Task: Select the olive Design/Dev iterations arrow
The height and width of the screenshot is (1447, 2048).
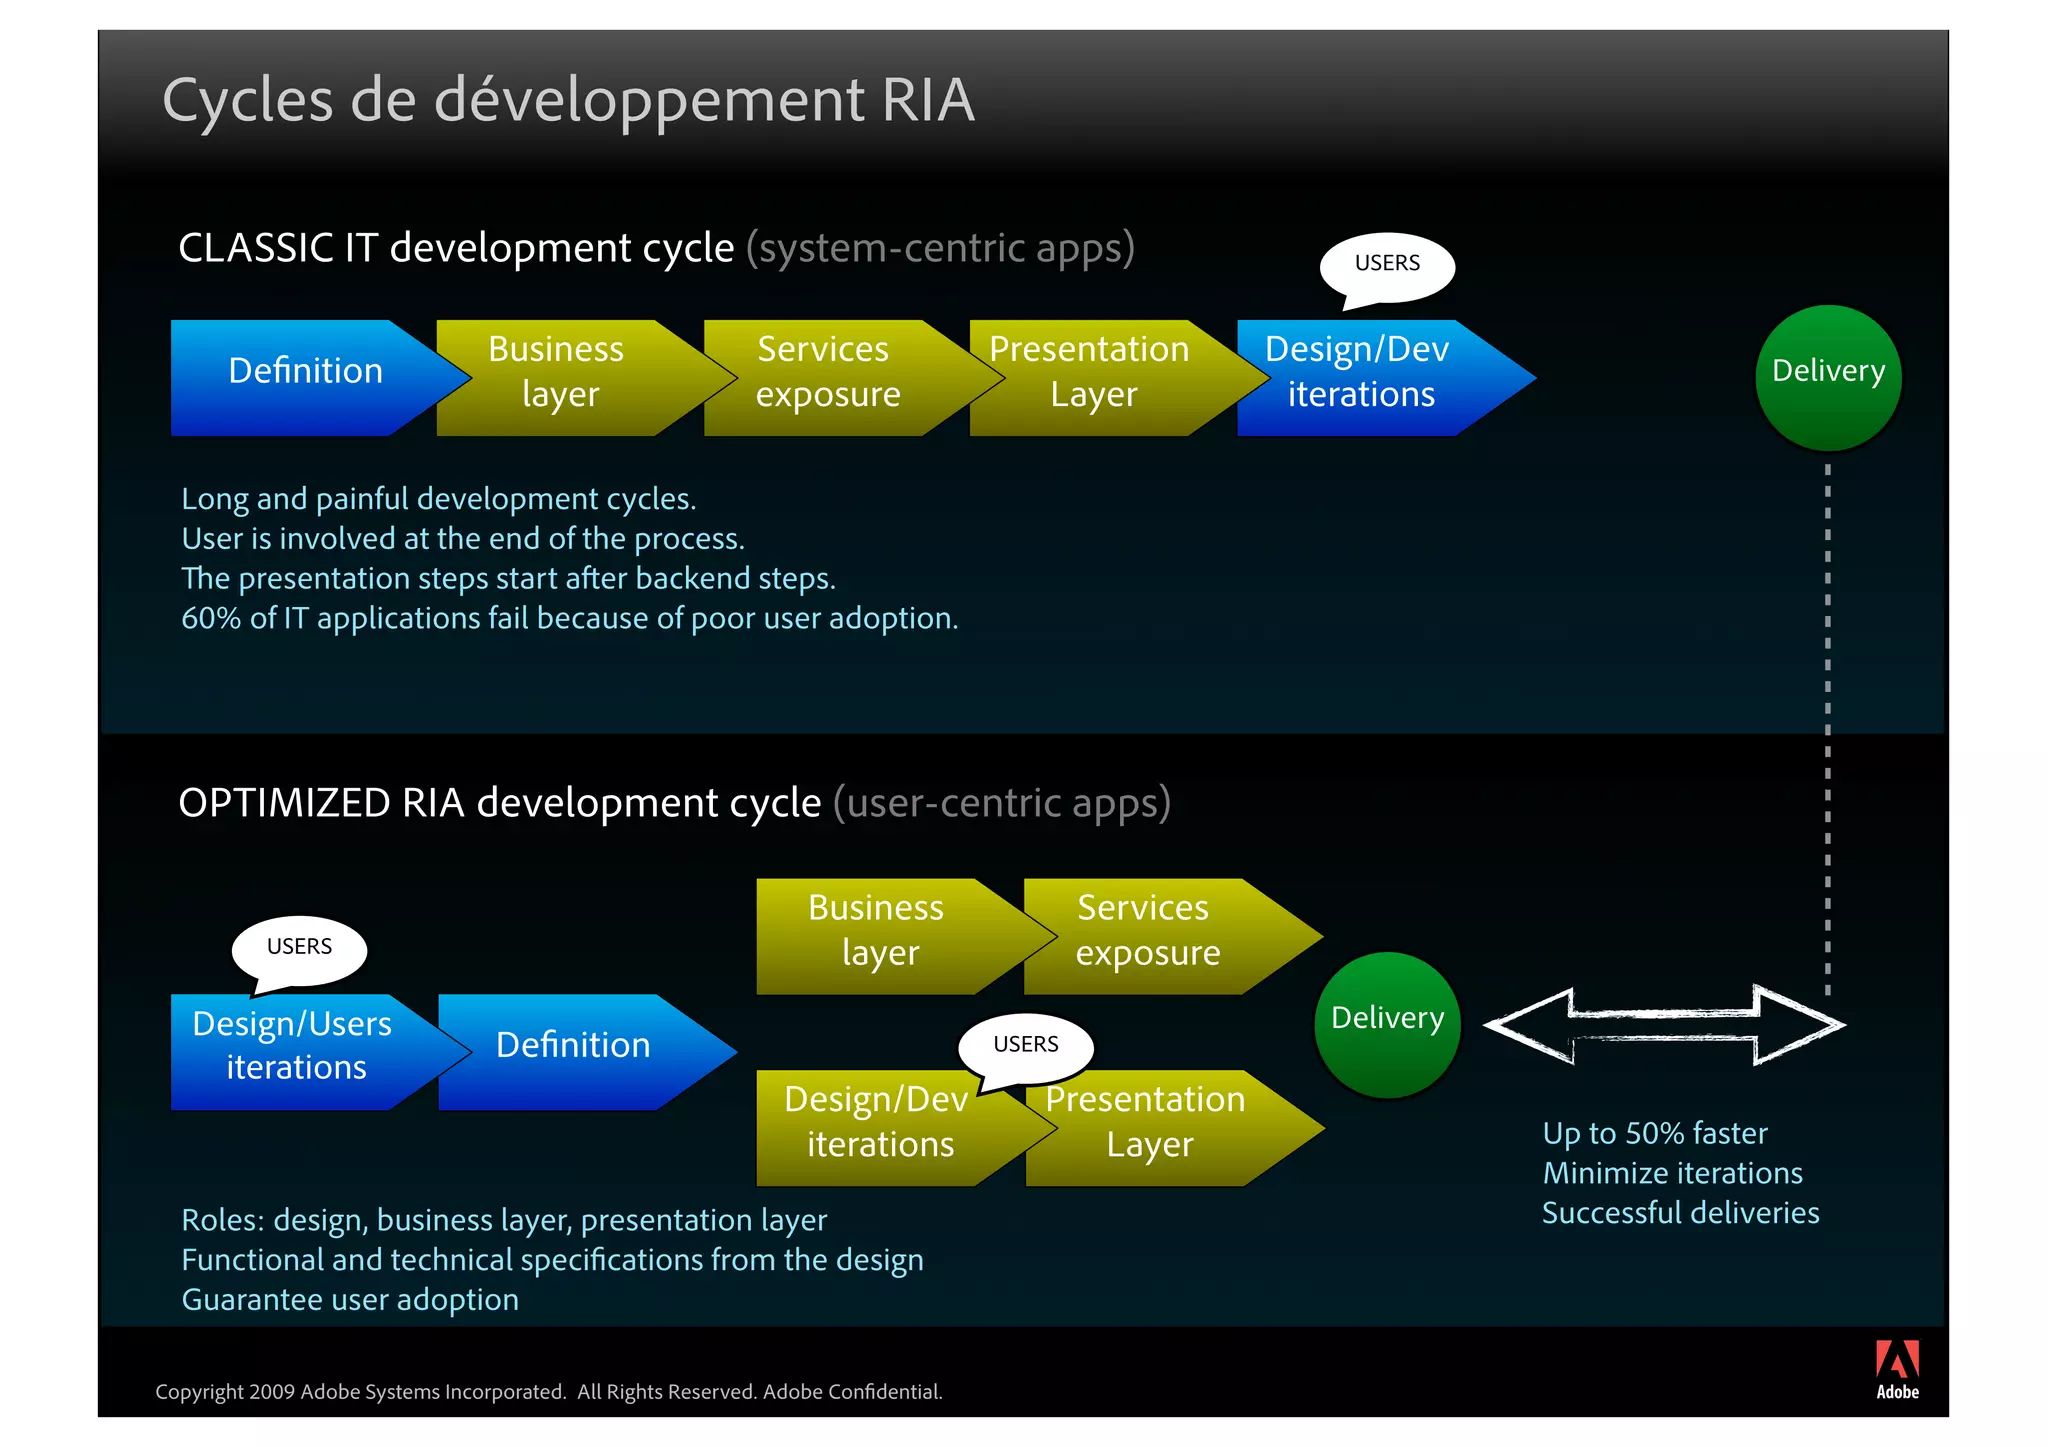Action: (877, 1127)
